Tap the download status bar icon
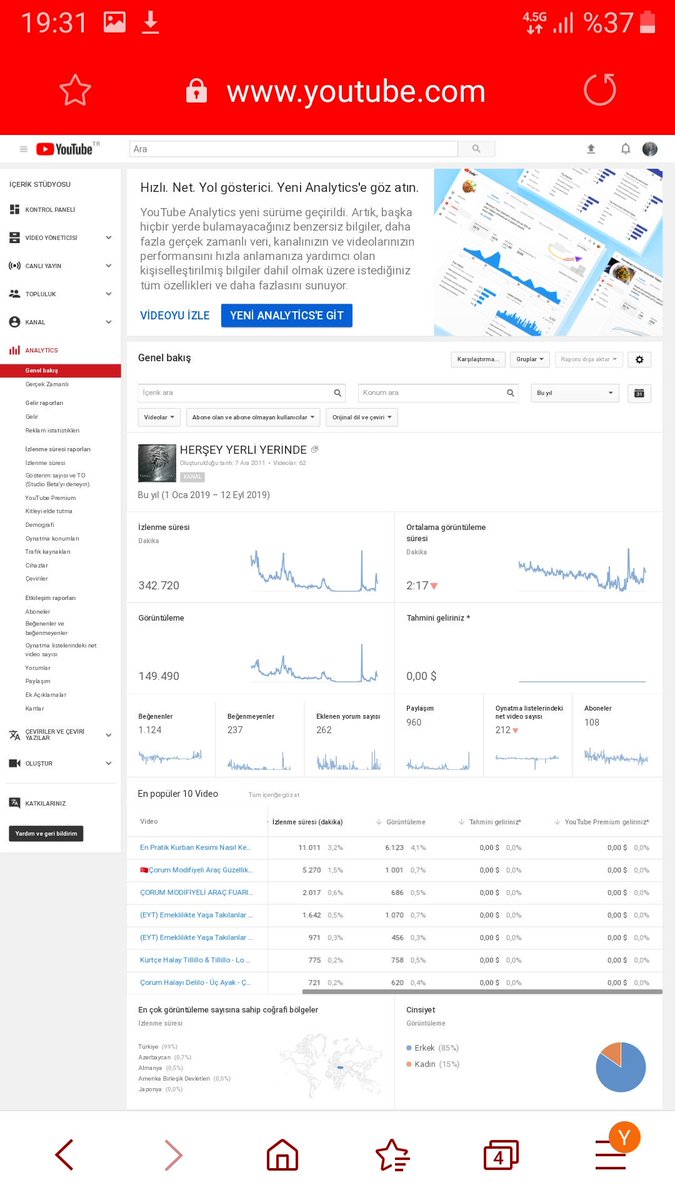Screen dimensions: 675x1200 pos(150,22)
